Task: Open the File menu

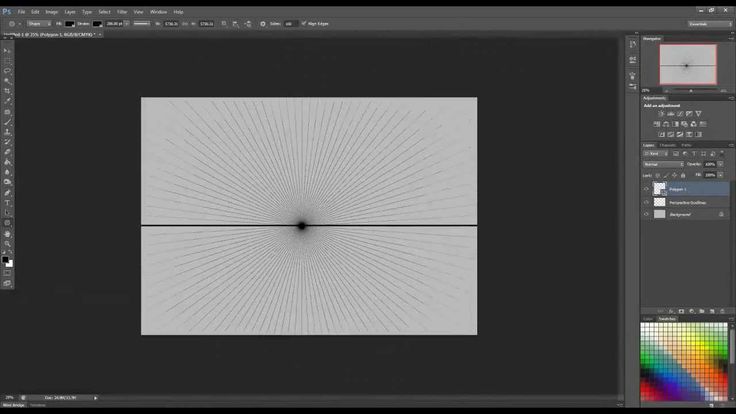Action: tap(21, 12)
